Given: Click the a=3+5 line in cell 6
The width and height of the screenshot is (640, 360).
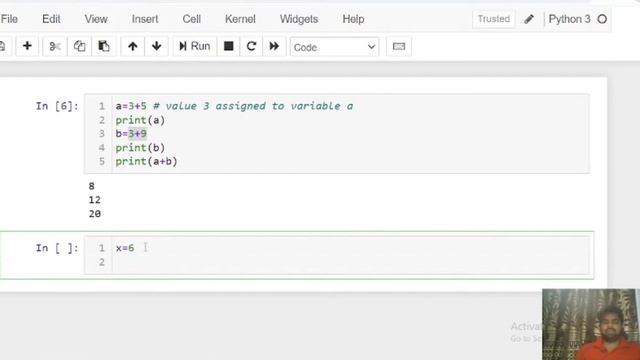Looking at the screenshot, I should pyautogui.click(x=234, y=106).
